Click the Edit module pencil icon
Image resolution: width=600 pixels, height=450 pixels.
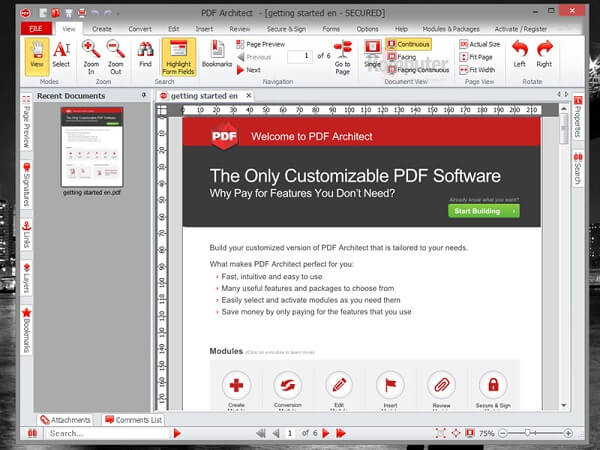[339, 385]
